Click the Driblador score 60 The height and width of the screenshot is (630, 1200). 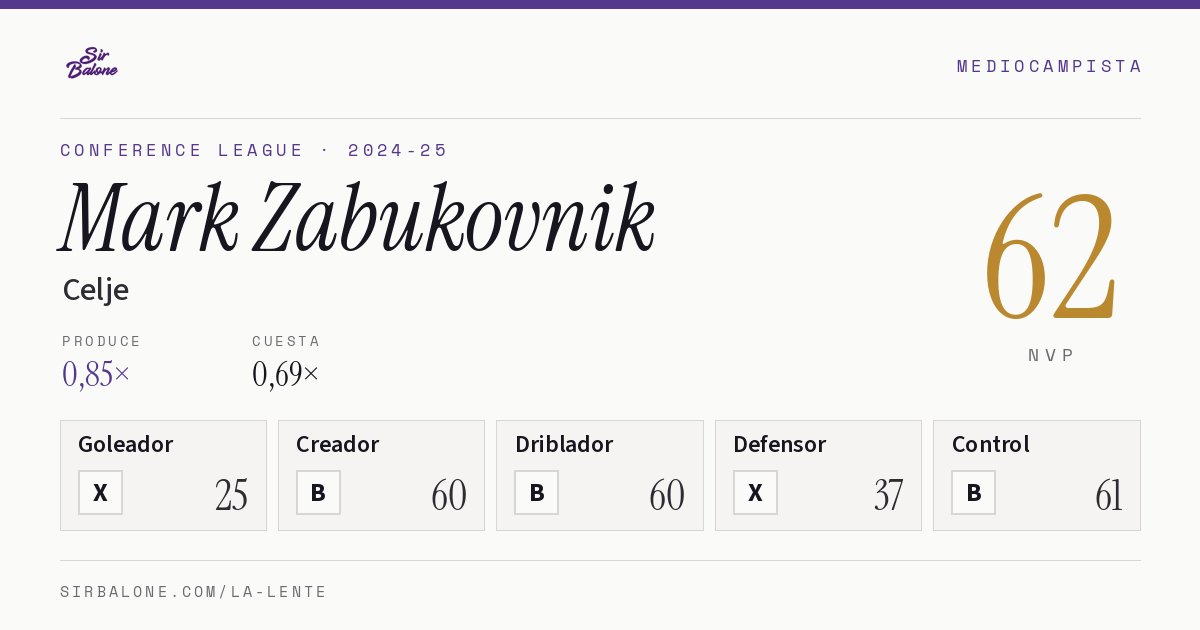(667, 495)
